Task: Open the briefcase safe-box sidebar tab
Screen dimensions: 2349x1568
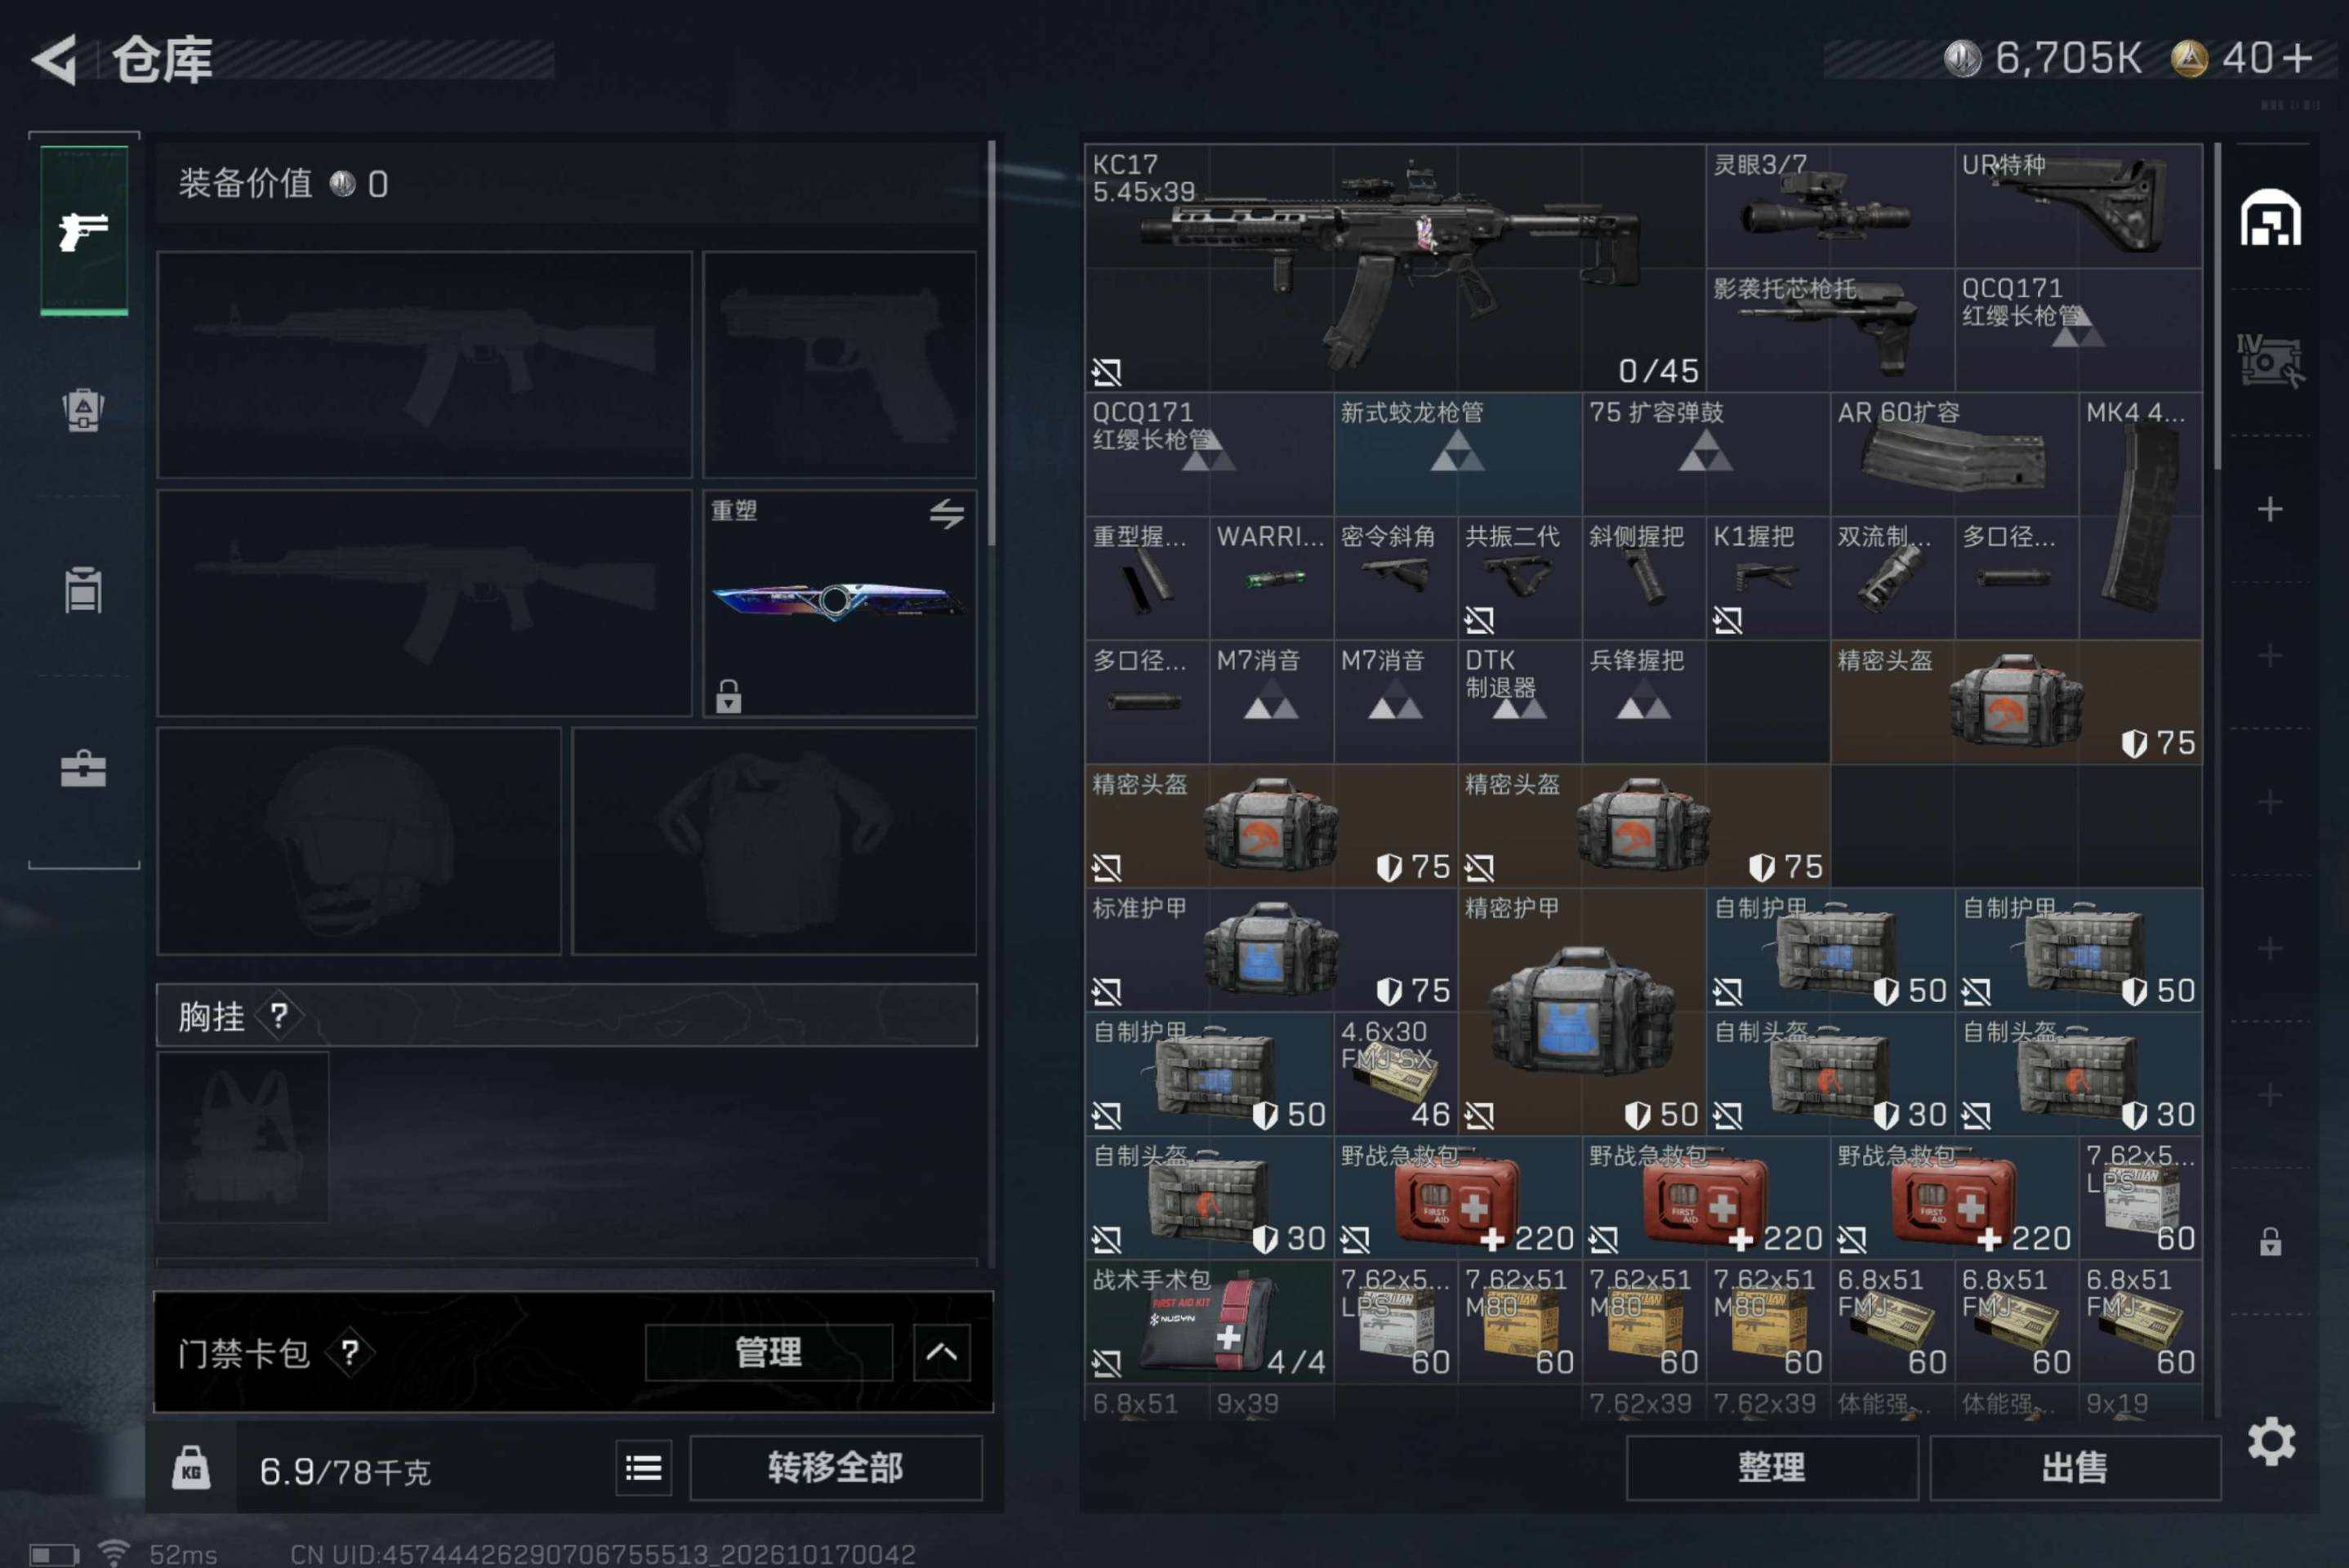Action: tap(84, 768)
